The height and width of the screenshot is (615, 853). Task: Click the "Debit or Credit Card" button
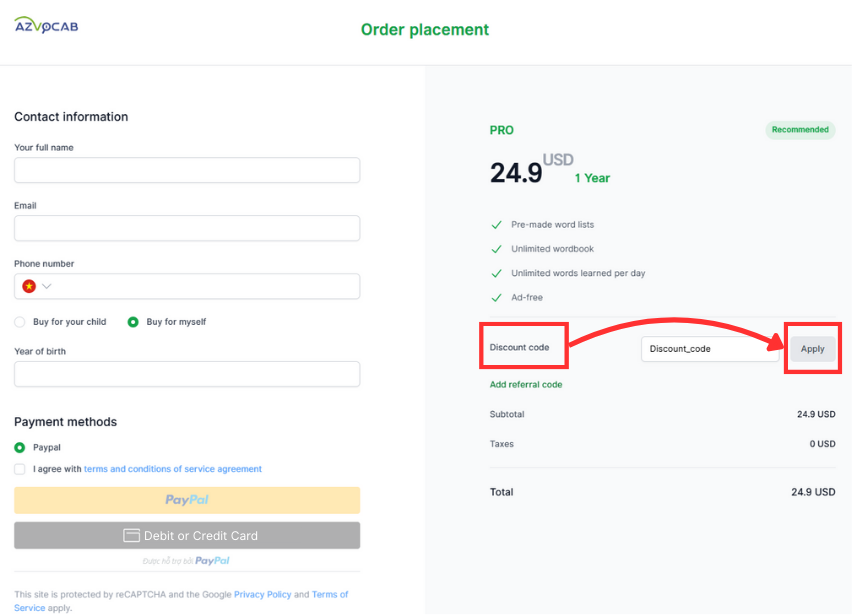click(190, 535)
